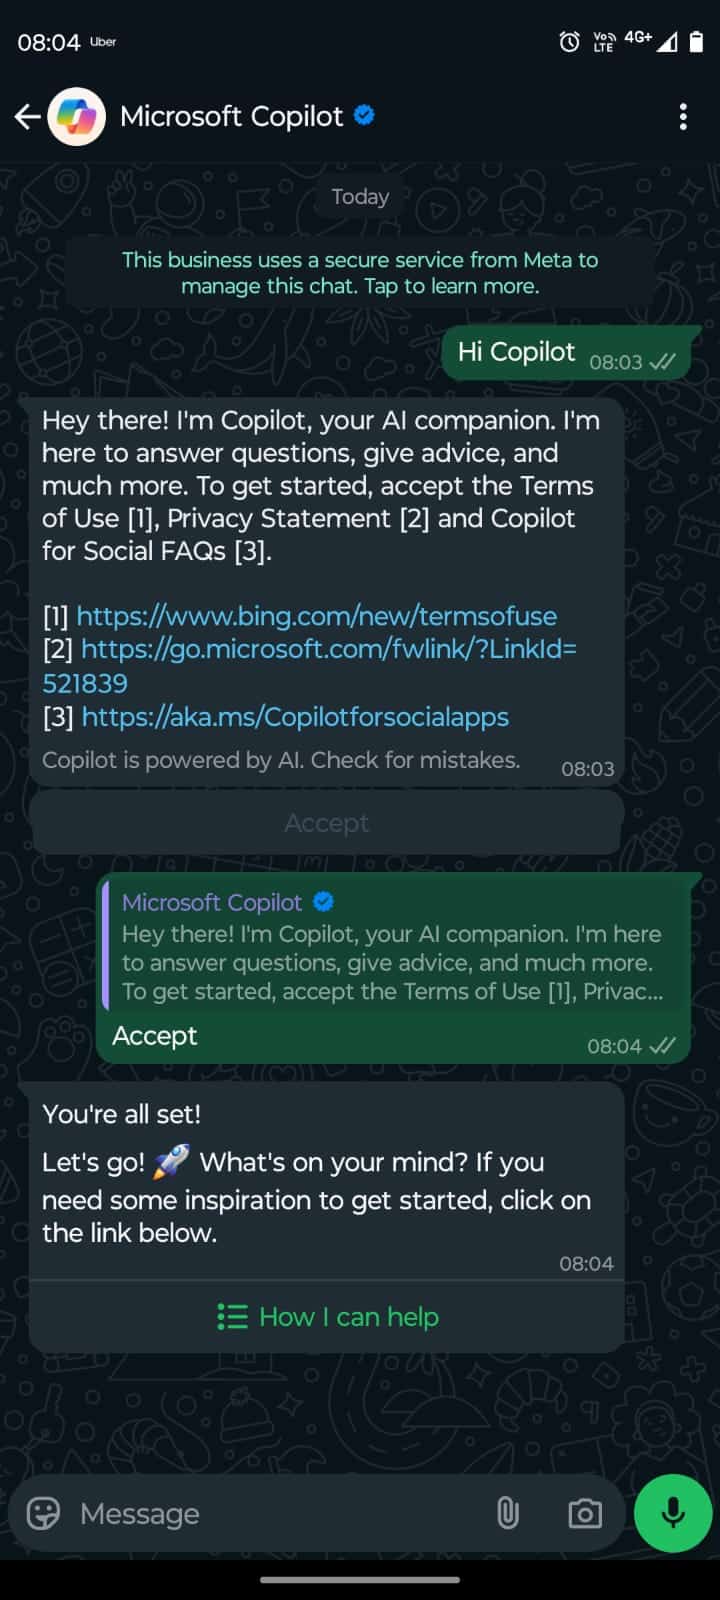
Task: Tap the Today date chip
Action: (360, 197)
